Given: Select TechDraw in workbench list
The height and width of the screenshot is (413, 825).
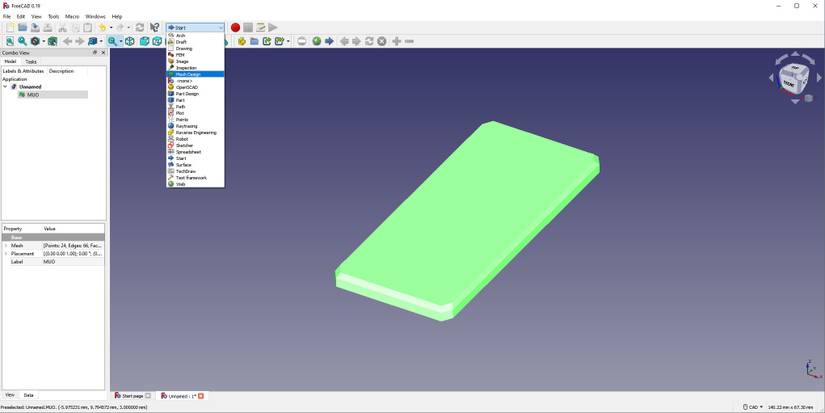Looking at the screenshot, I should 195,171.
